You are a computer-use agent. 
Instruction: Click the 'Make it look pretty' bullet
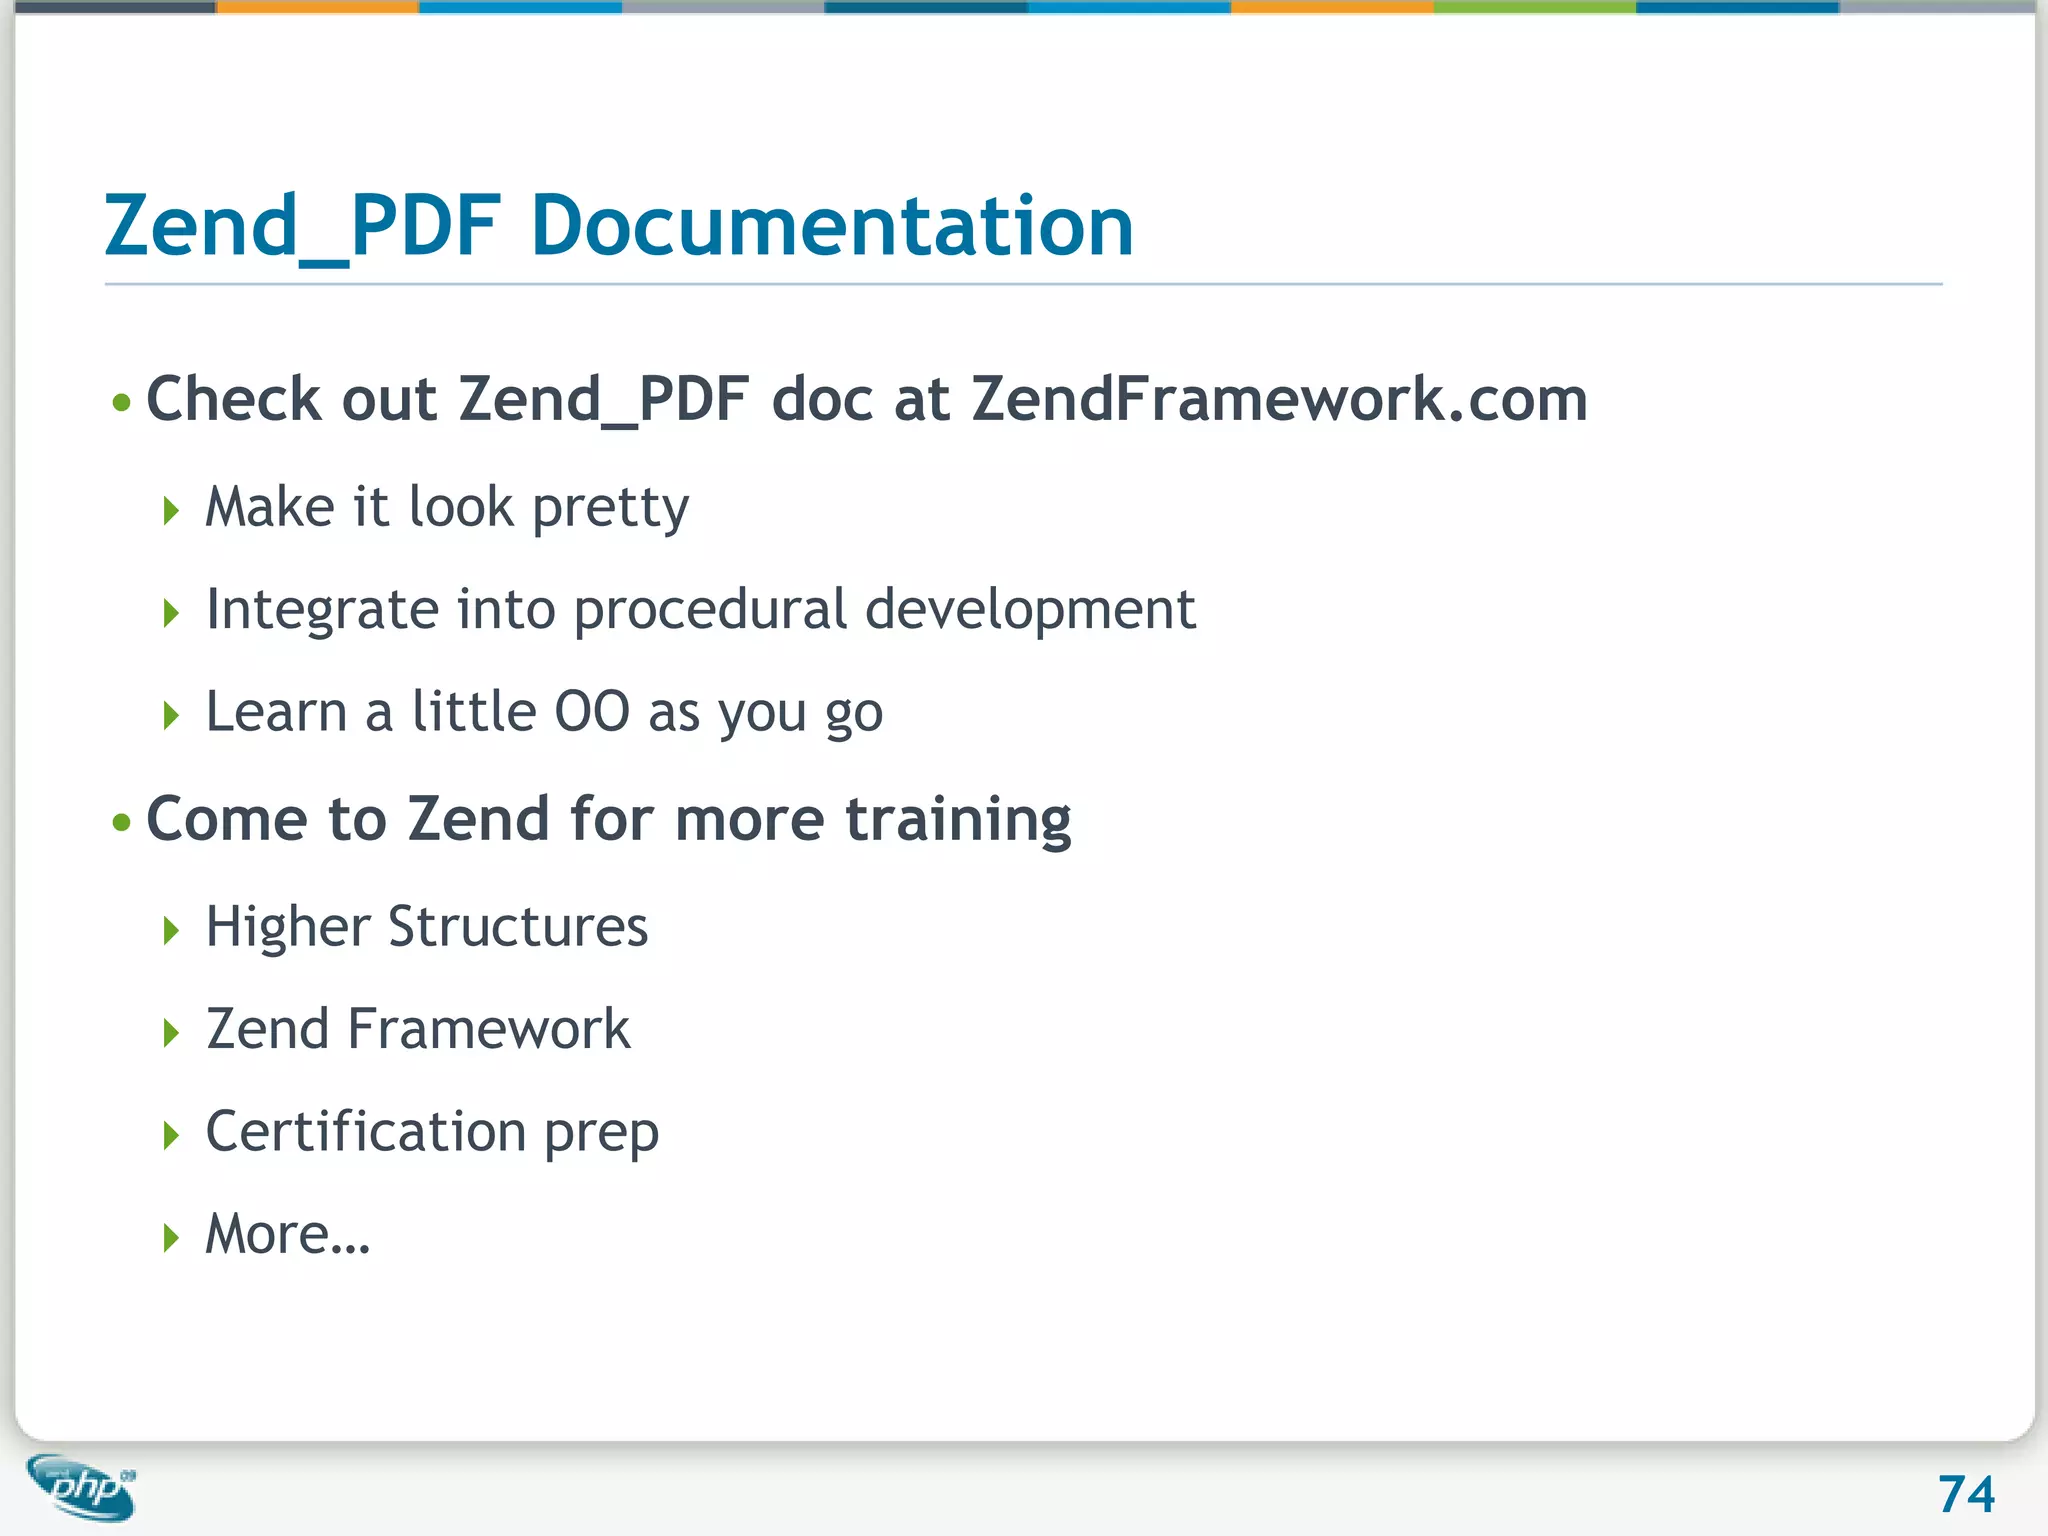(x=447, y=507)
